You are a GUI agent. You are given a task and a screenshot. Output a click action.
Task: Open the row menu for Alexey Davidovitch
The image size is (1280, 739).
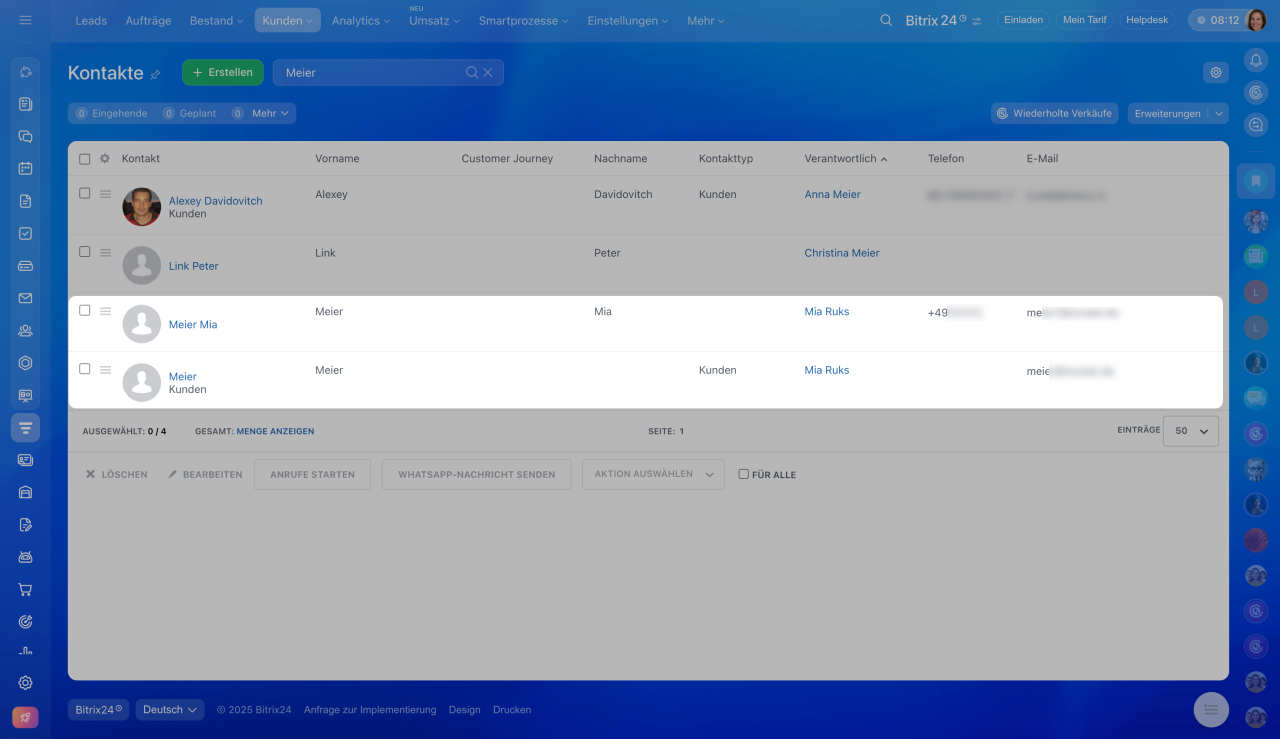click(105, 194)
